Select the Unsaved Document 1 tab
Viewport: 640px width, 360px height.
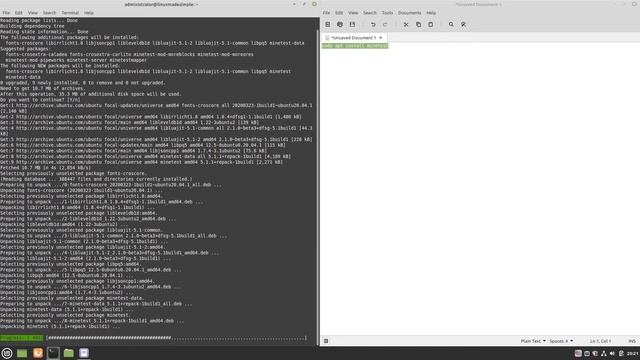click(x=353, y=38)
